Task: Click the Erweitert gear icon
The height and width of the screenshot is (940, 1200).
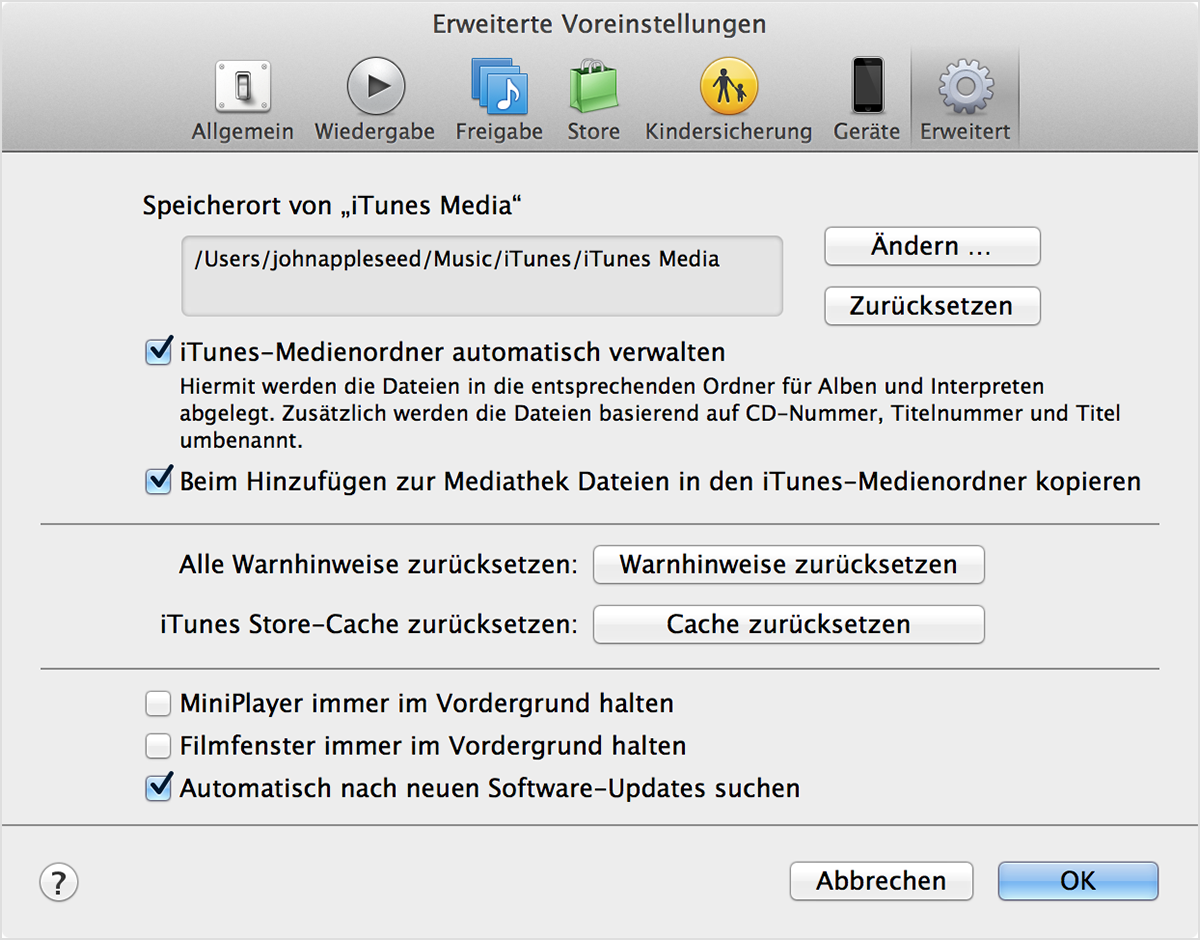Action: (965, 87)
